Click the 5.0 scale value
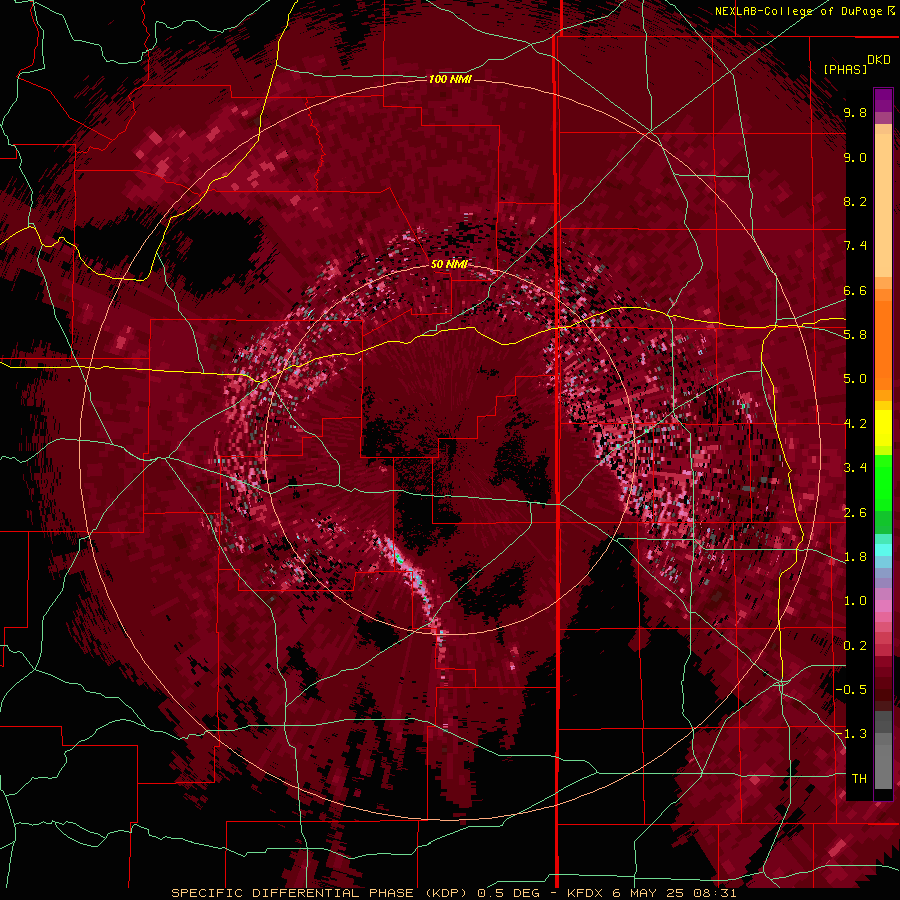Screen dimensions: 900x900 click(855, 379)
